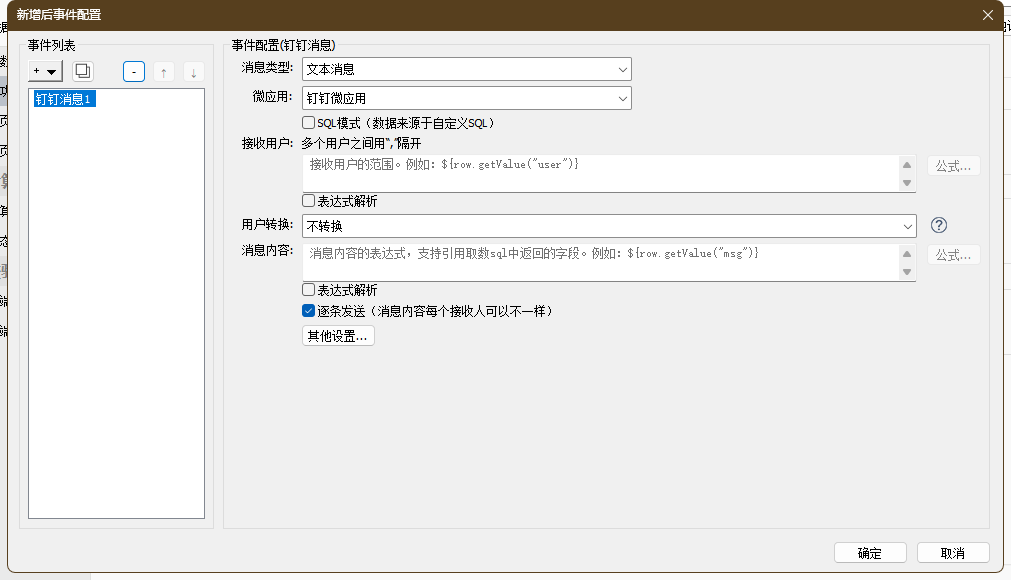The width and height of the screenshot is (1011, 580).
Task: Open the help icon beside 用户转换
Action: coord(938,225)
